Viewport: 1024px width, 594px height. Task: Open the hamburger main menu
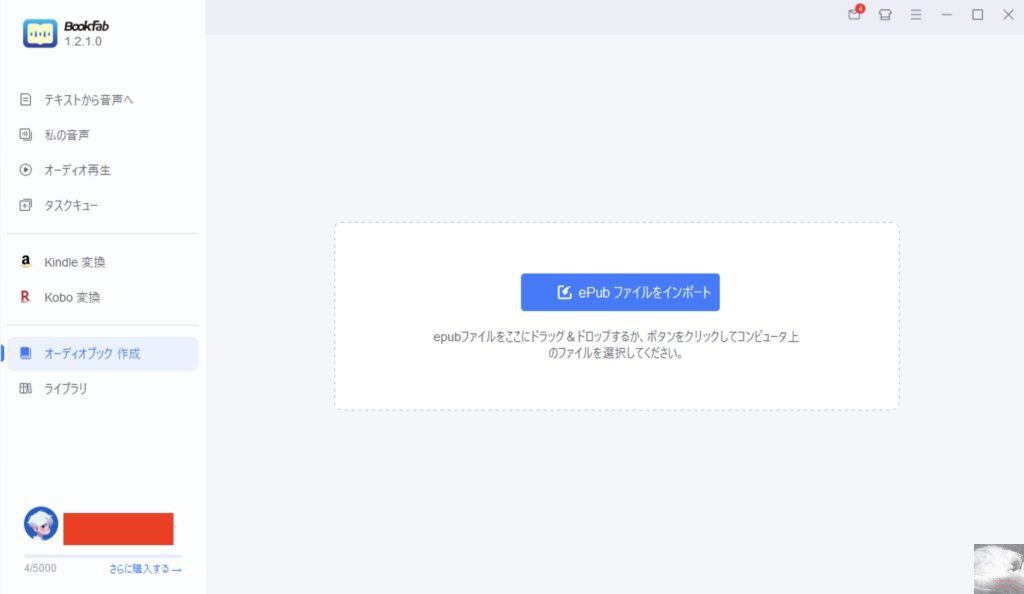(915, 15)
